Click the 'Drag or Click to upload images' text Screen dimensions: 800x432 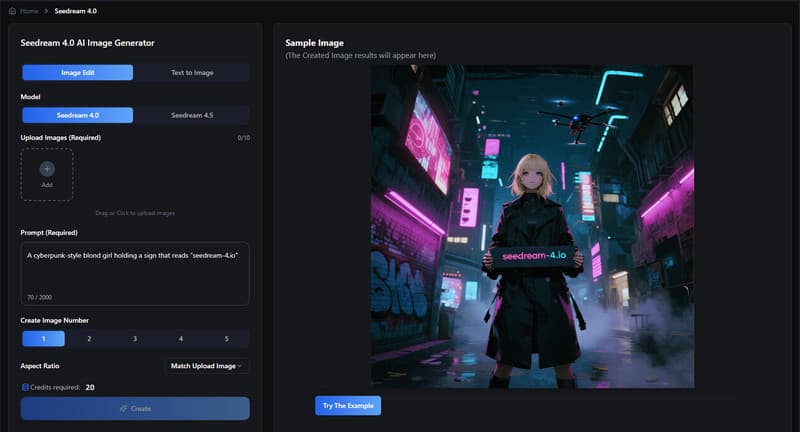pyautogui.click(x=135, y=213)
